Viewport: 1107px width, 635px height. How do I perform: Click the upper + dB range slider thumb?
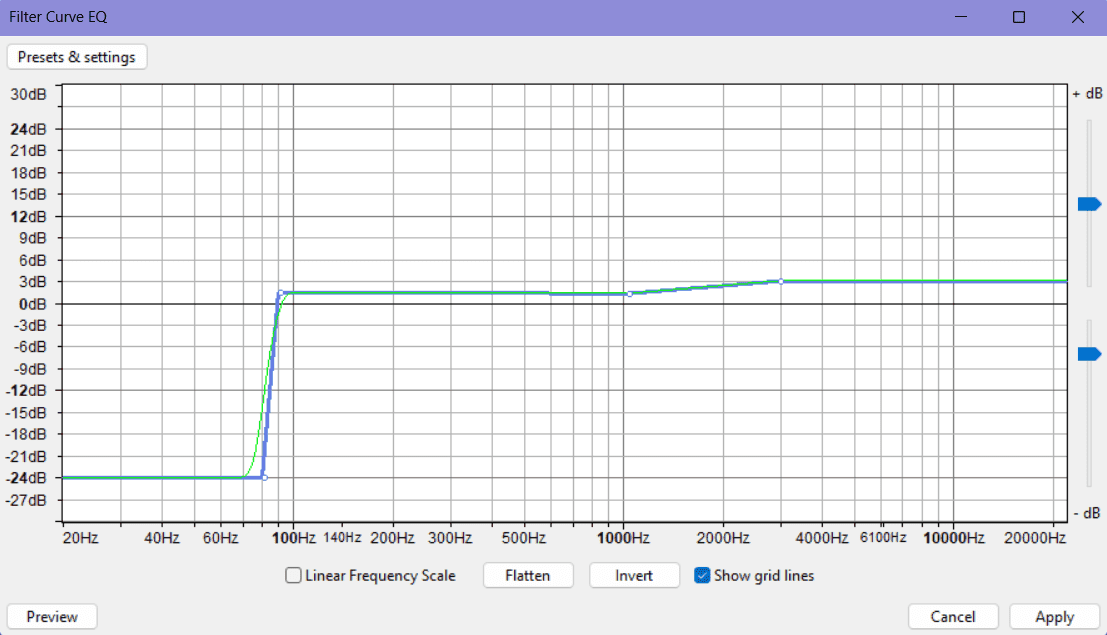[x=1089, y=204]
